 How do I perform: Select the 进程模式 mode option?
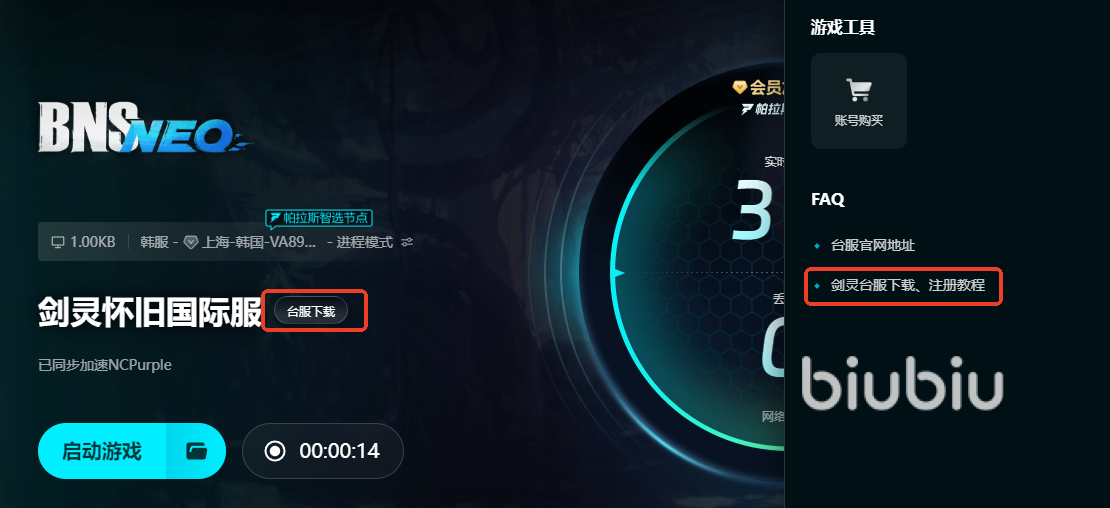[364, 242]
